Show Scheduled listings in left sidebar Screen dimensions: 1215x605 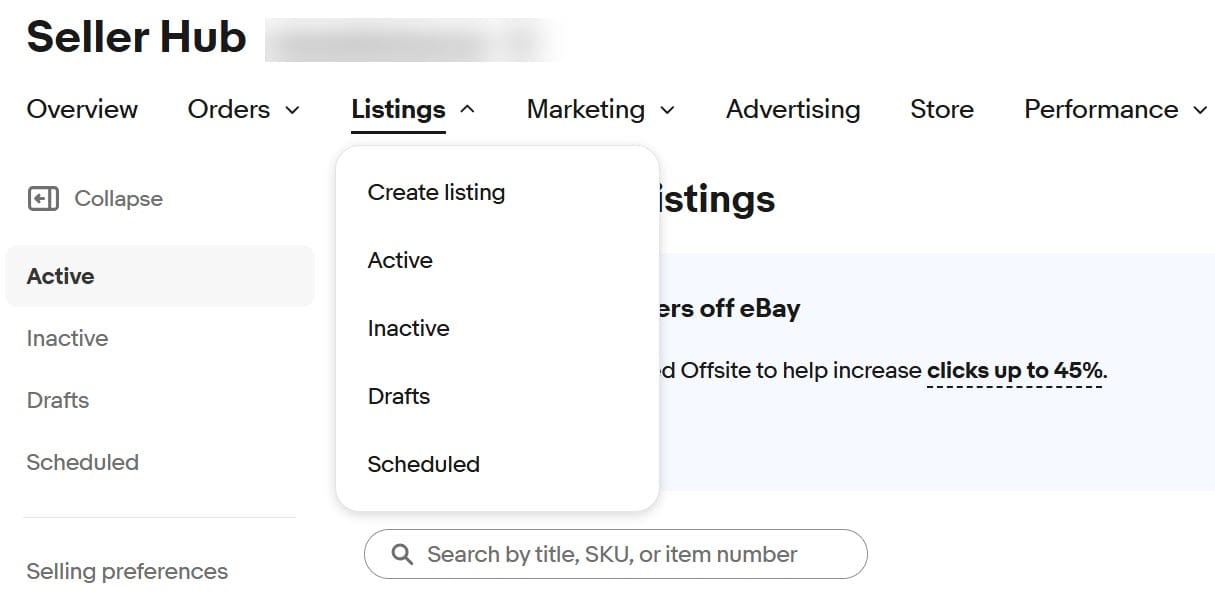point(82,462)
